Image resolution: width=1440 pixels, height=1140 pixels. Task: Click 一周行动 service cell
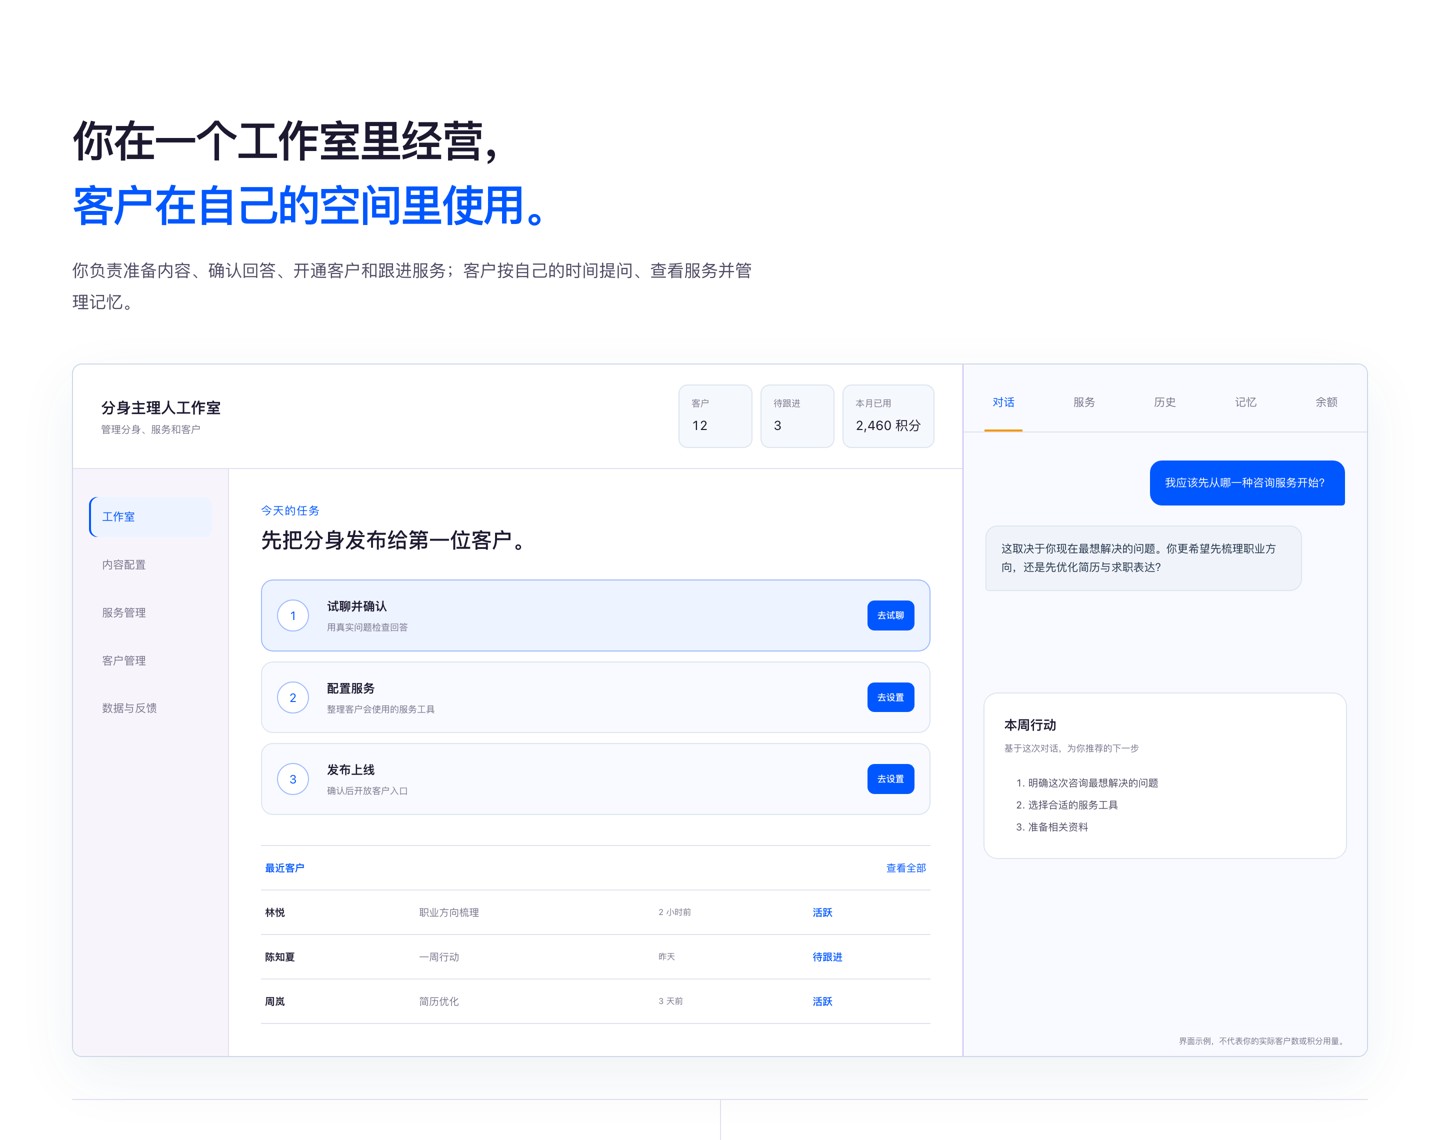[439, 957]
